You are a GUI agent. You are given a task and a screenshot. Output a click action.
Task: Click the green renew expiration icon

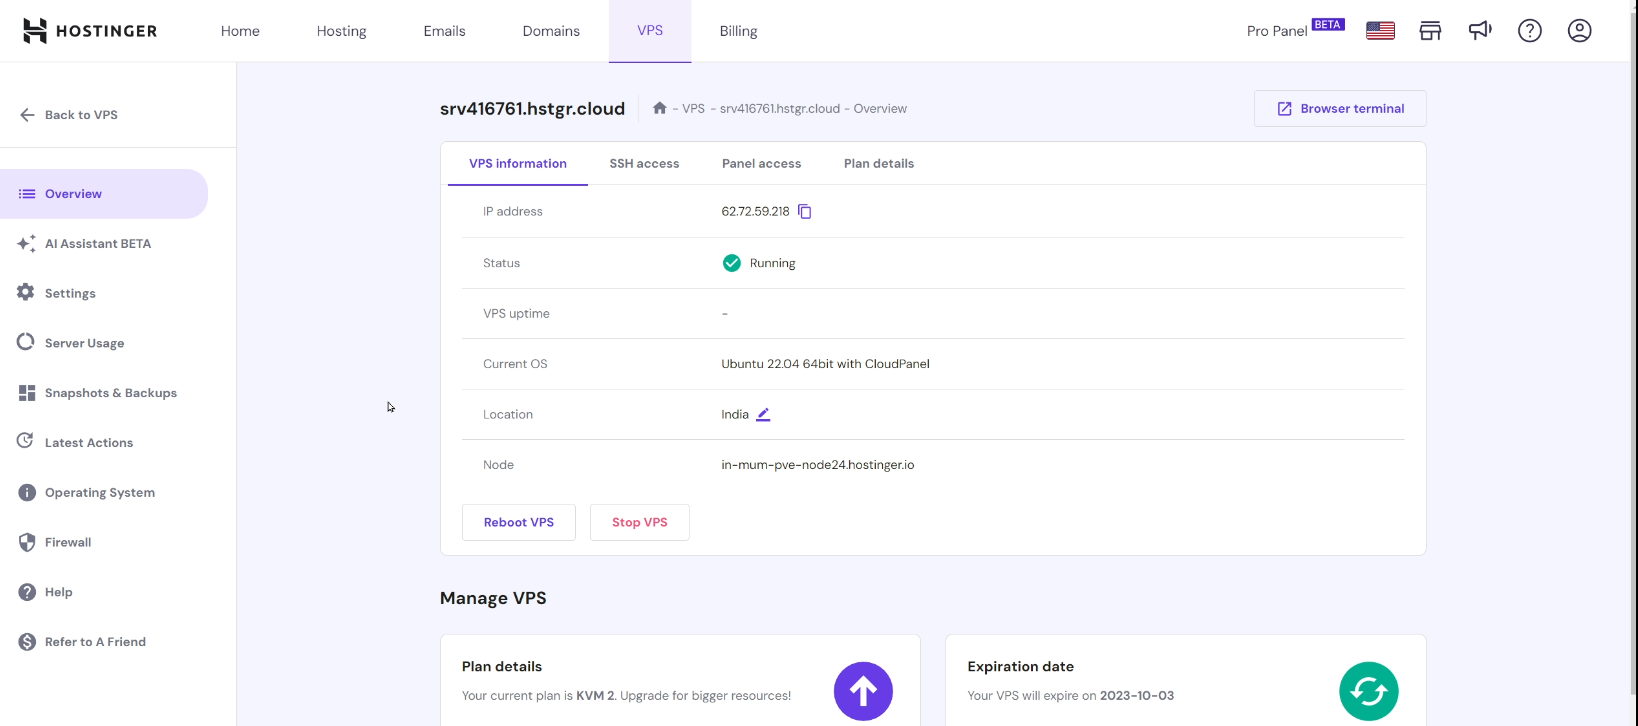tap(1369, 691)
